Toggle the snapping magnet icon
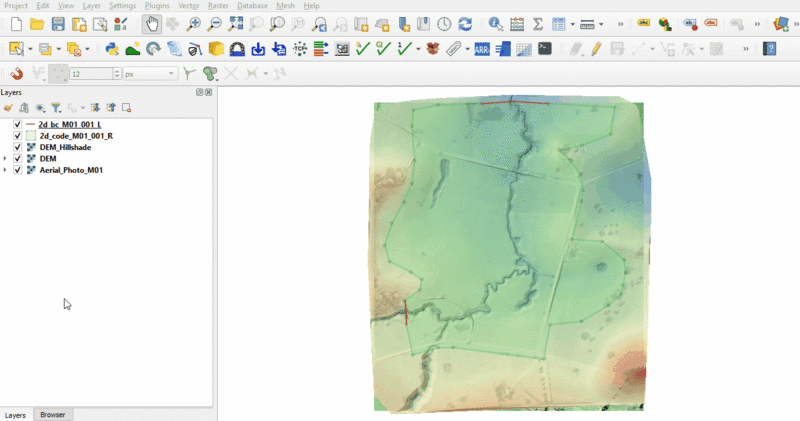Viewport: 800px width, 421px height. [16, 73]
